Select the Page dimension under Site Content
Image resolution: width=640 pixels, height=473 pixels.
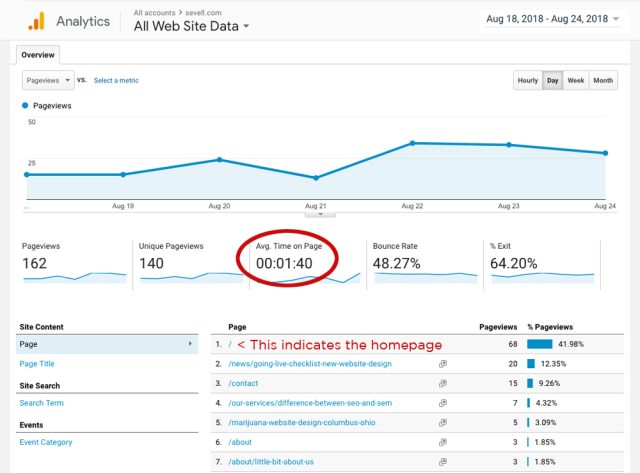tap(107, 344)
